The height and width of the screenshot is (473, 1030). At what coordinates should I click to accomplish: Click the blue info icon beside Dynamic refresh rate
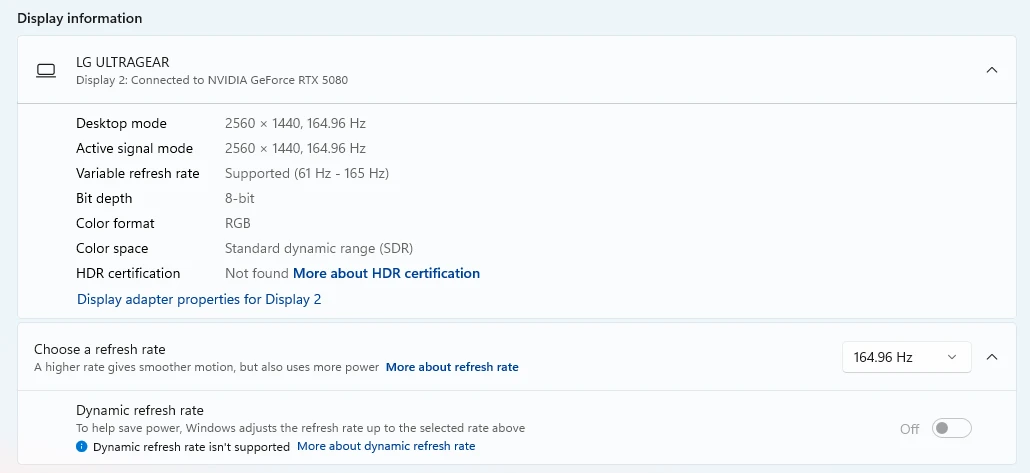click(x=81, y=447)
